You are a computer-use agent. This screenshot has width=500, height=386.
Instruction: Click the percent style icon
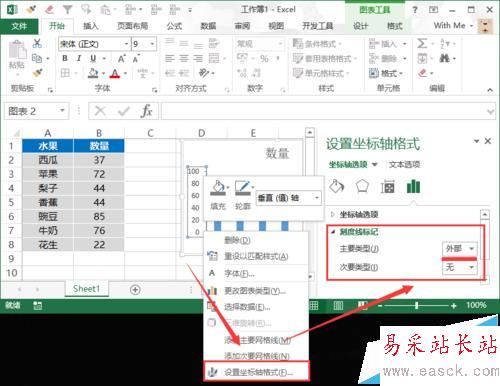(x=264, y=59)
